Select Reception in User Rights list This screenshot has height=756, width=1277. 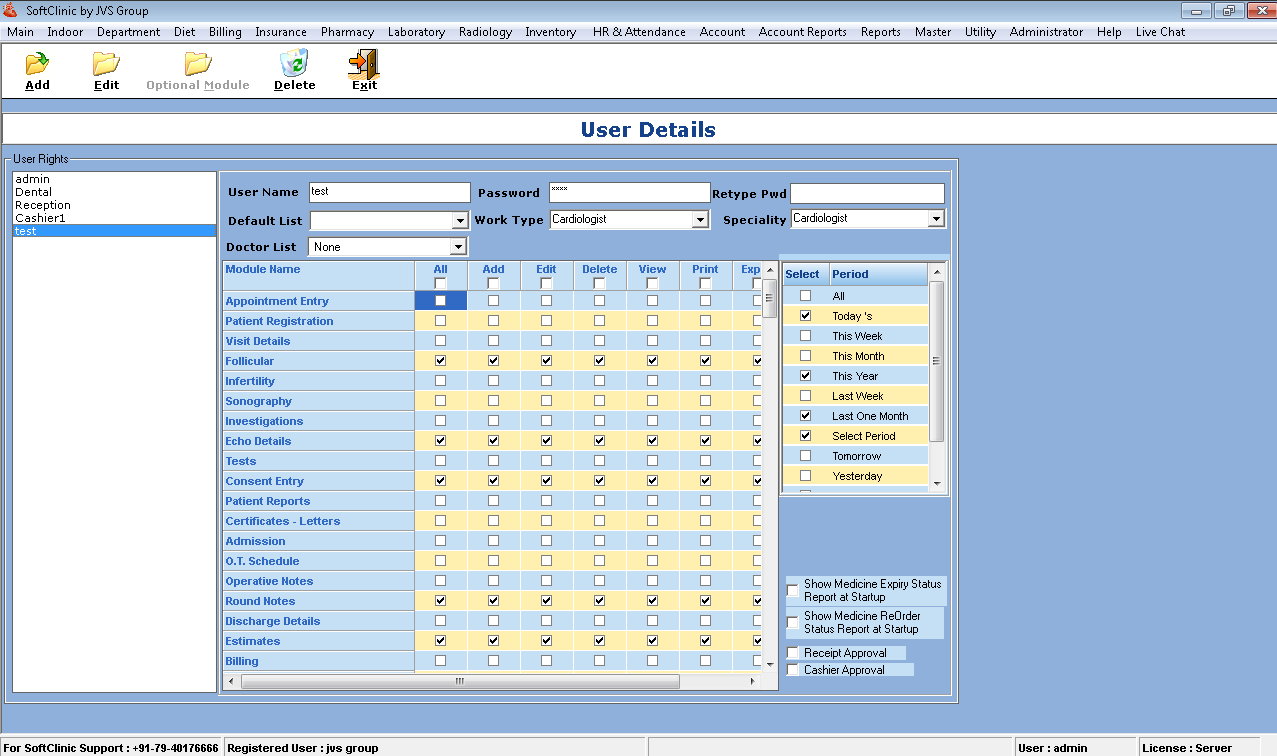pos(114,205)
